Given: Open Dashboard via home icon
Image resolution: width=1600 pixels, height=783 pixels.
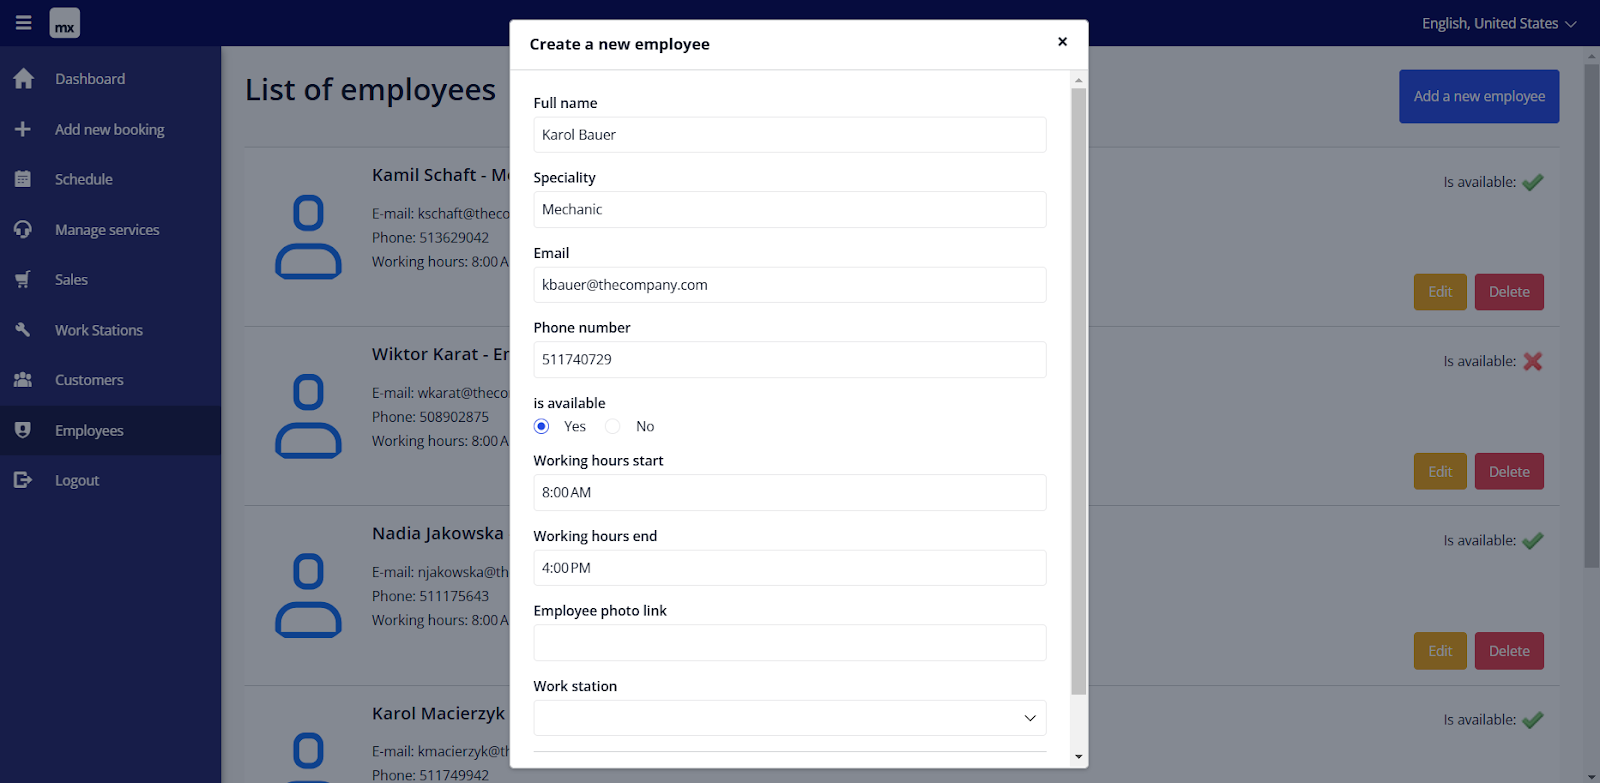Looking at the screenshot, I should tap(24, 79).
